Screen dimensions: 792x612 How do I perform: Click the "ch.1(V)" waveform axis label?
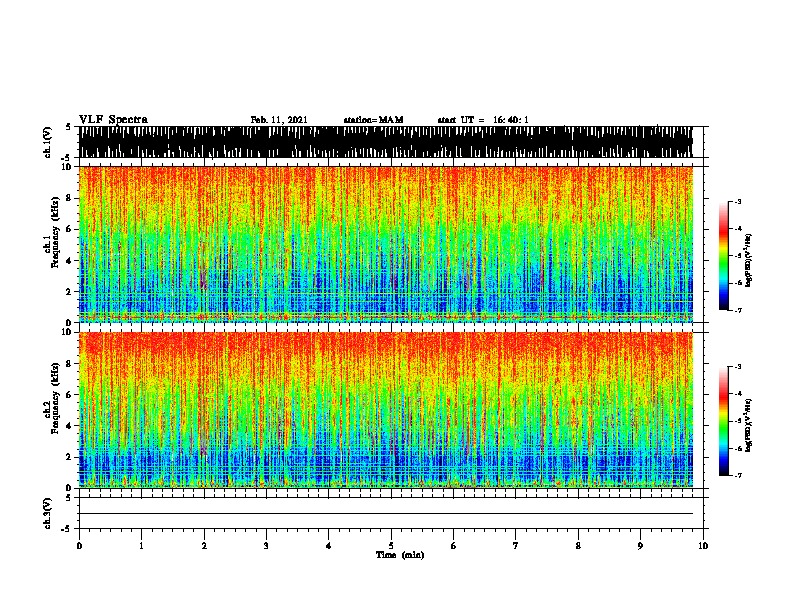[x=47, y=142]
